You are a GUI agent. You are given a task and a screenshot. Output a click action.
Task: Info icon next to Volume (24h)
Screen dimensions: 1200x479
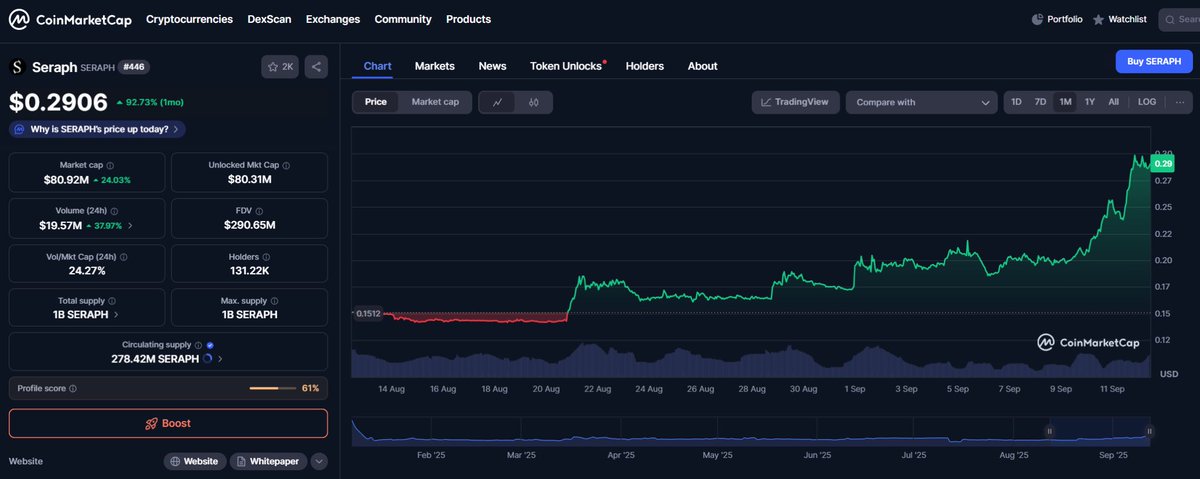[116, 211]
